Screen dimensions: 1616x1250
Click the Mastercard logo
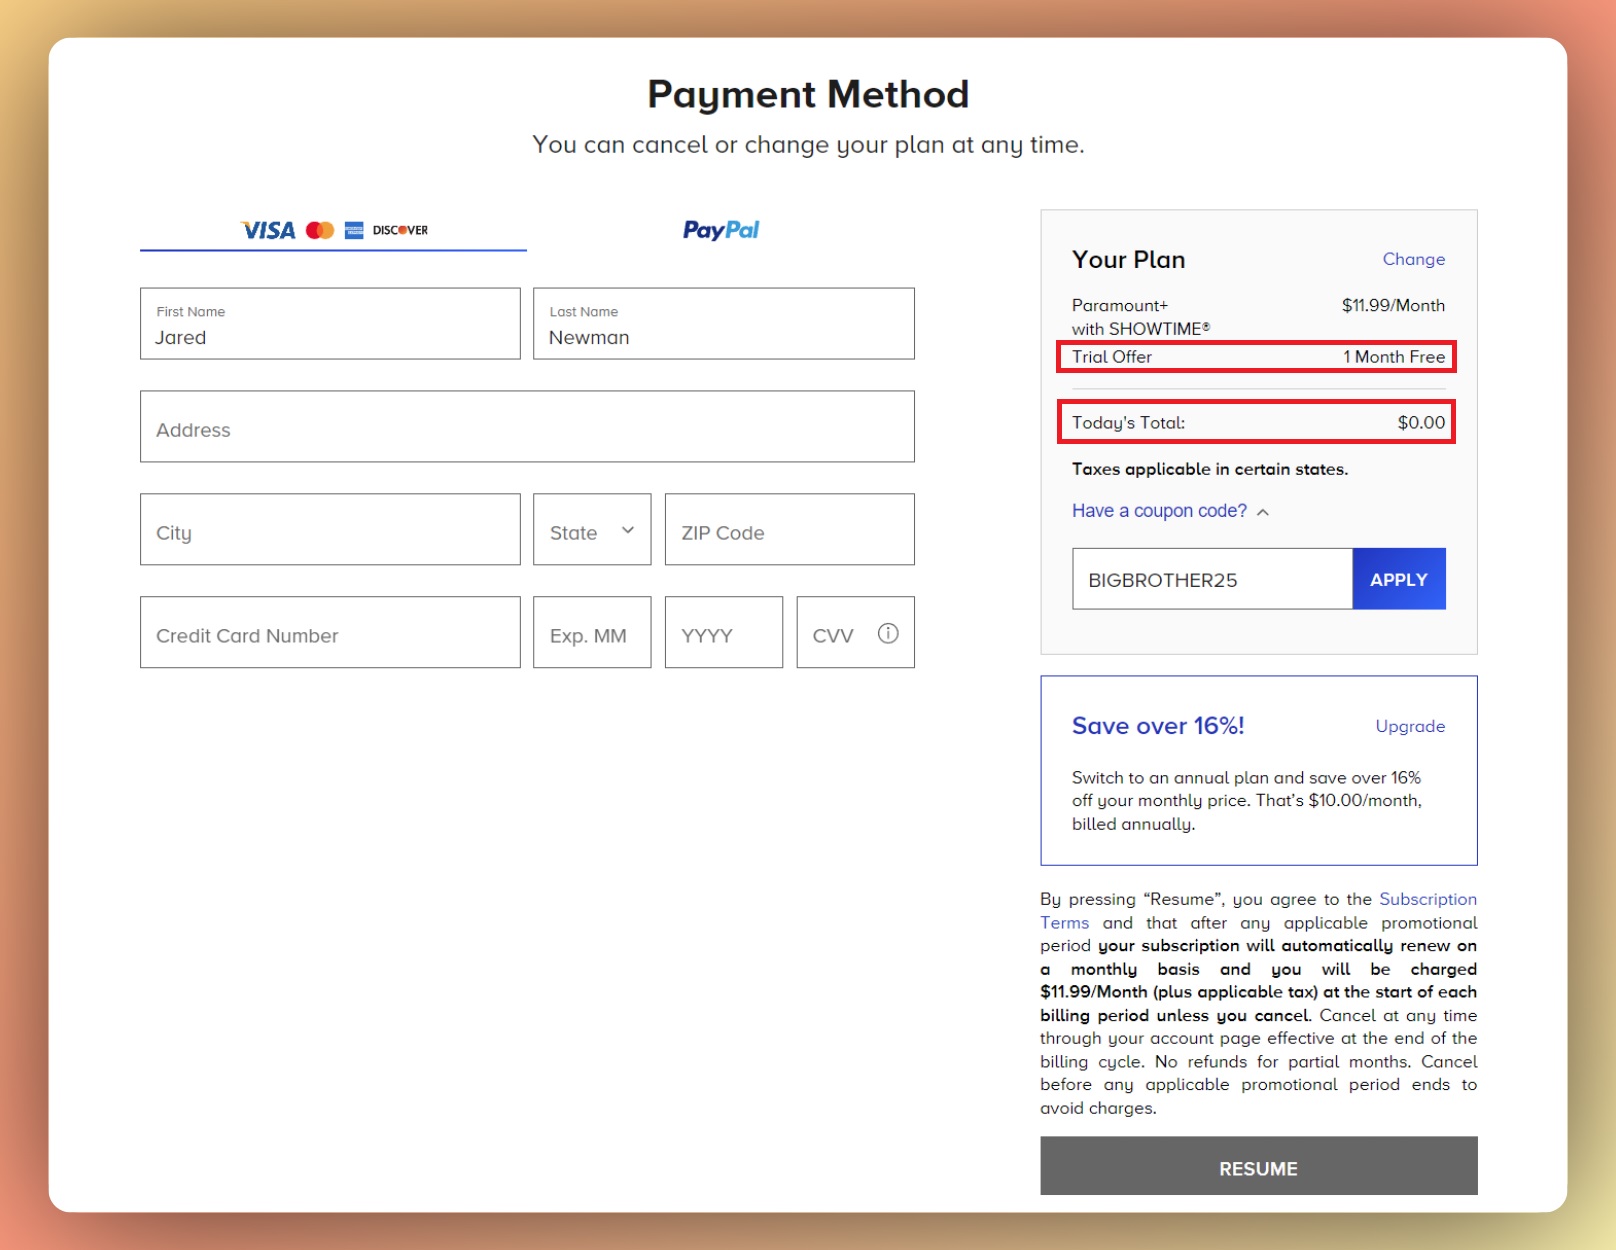point(319,229)
